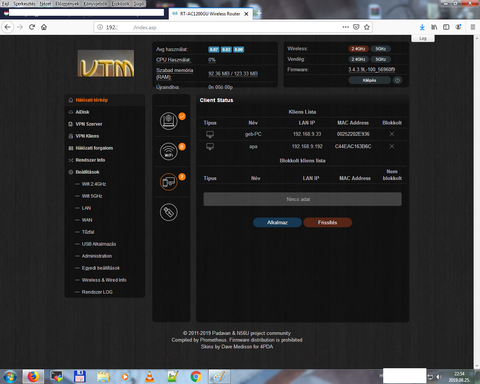Open LAN settings
This screenshot has height=384, width=480.
tap(86, 208)
